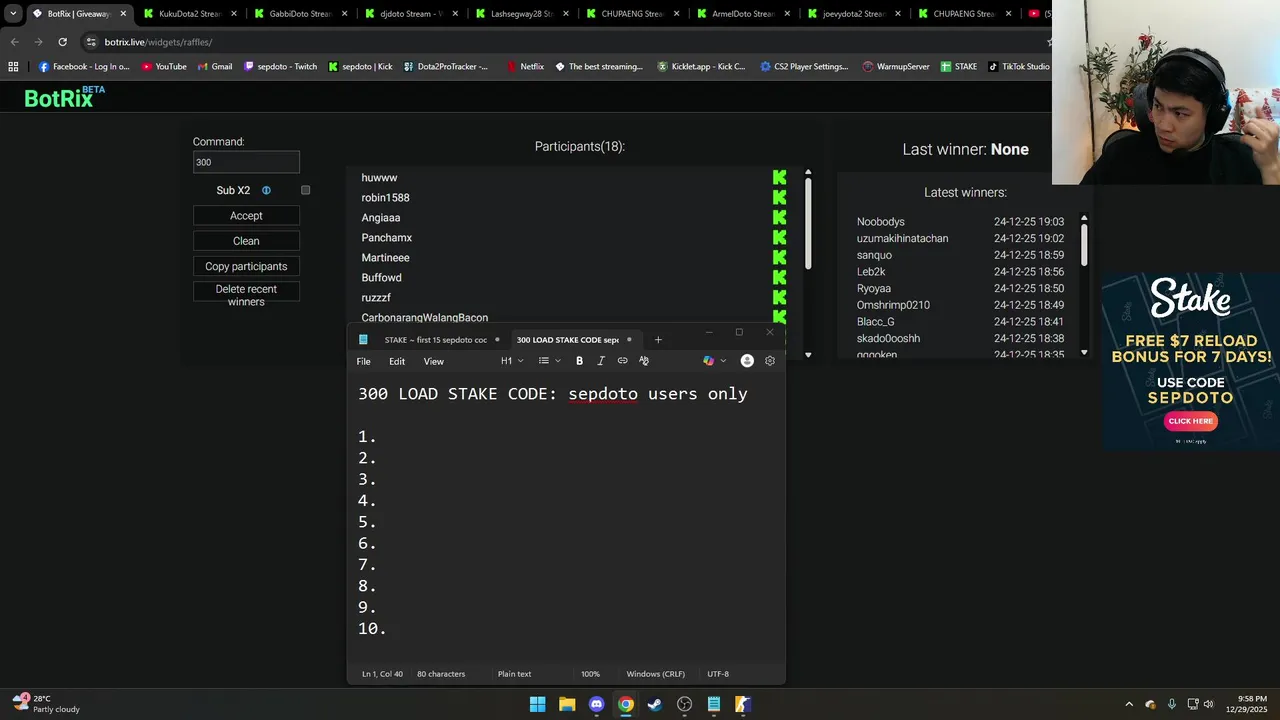Select participant robin1588
The width and height of the screenshot is (1280, 720).
[x=385, y=198]
